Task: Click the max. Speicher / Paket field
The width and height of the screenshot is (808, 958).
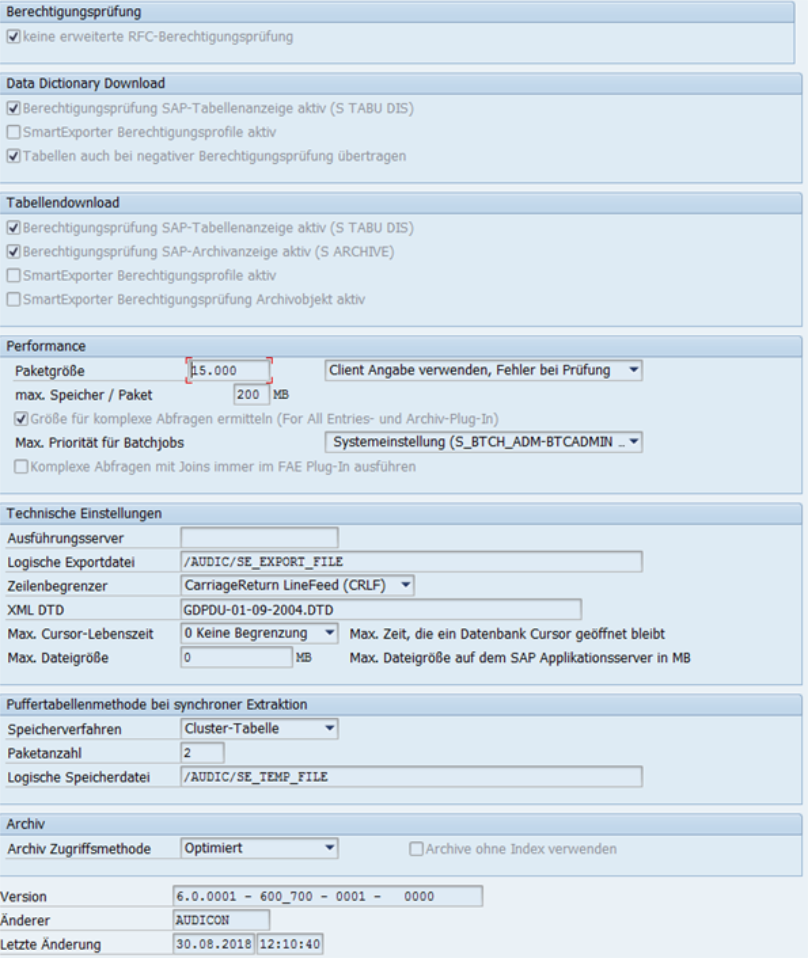Action: coord(251,395)
